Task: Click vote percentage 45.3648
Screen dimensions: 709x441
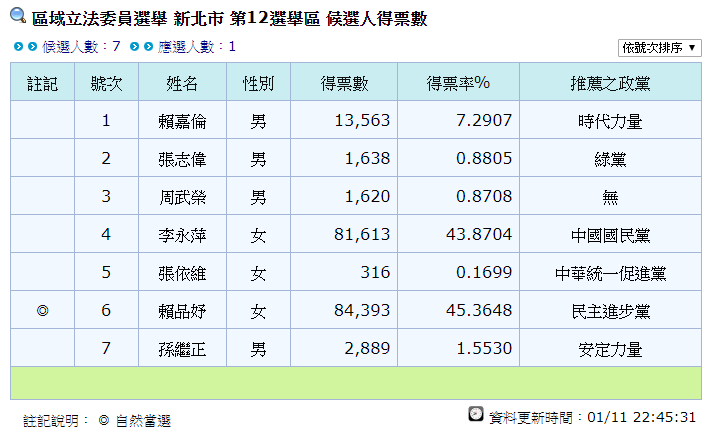Action: 479,311
